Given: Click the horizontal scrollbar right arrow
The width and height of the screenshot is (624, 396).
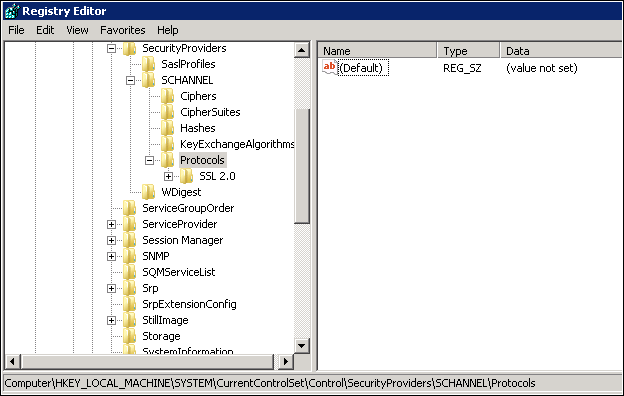Looking at the screenshot, I should pyautogui.click(x=285, y=361).
